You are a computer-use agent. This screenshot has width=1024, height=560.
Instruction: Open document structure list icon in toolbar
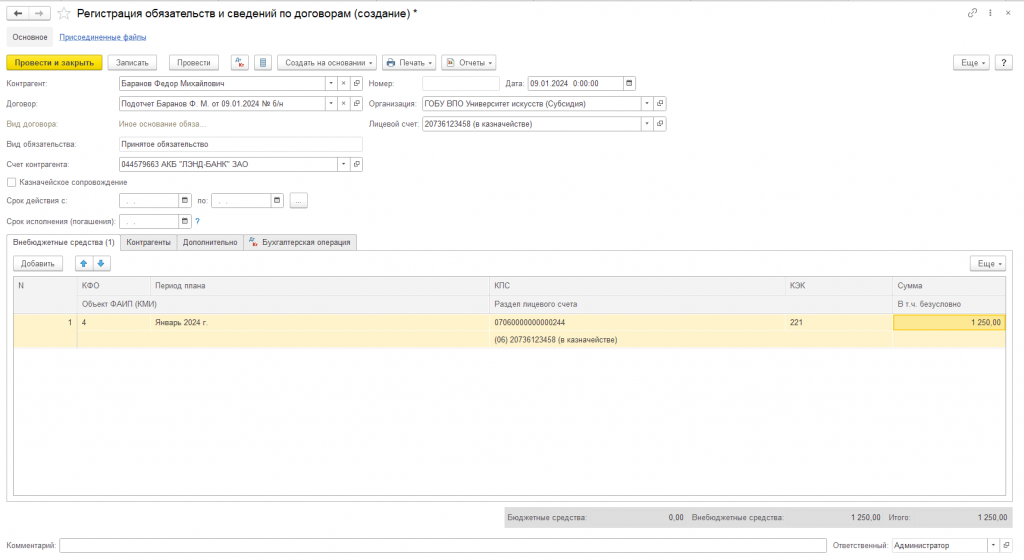(263, 63)
